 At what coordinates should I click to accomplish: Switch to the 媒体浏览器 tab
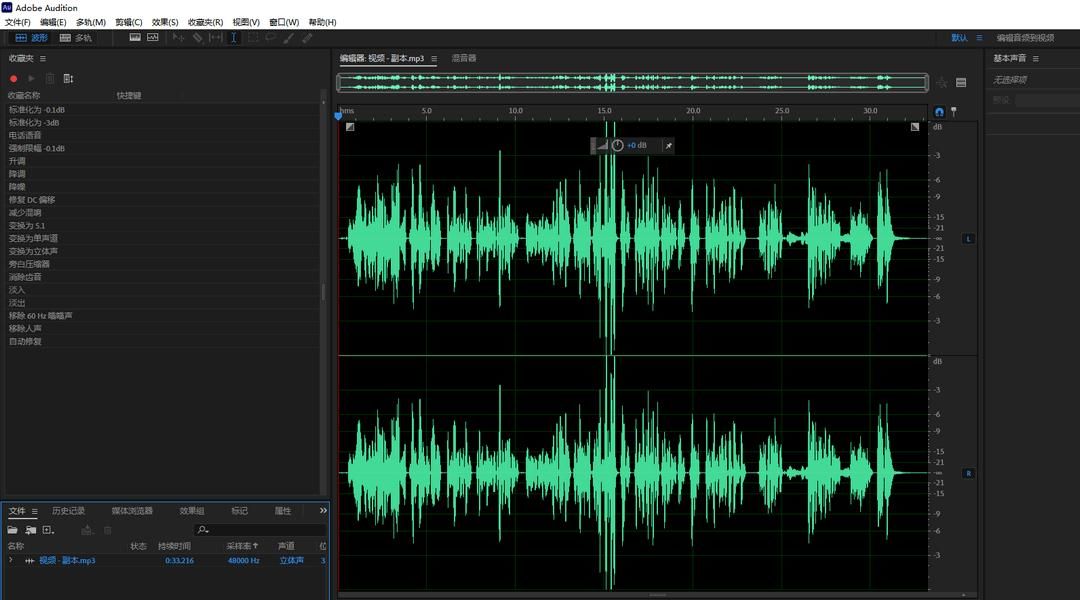pos(132,510)
